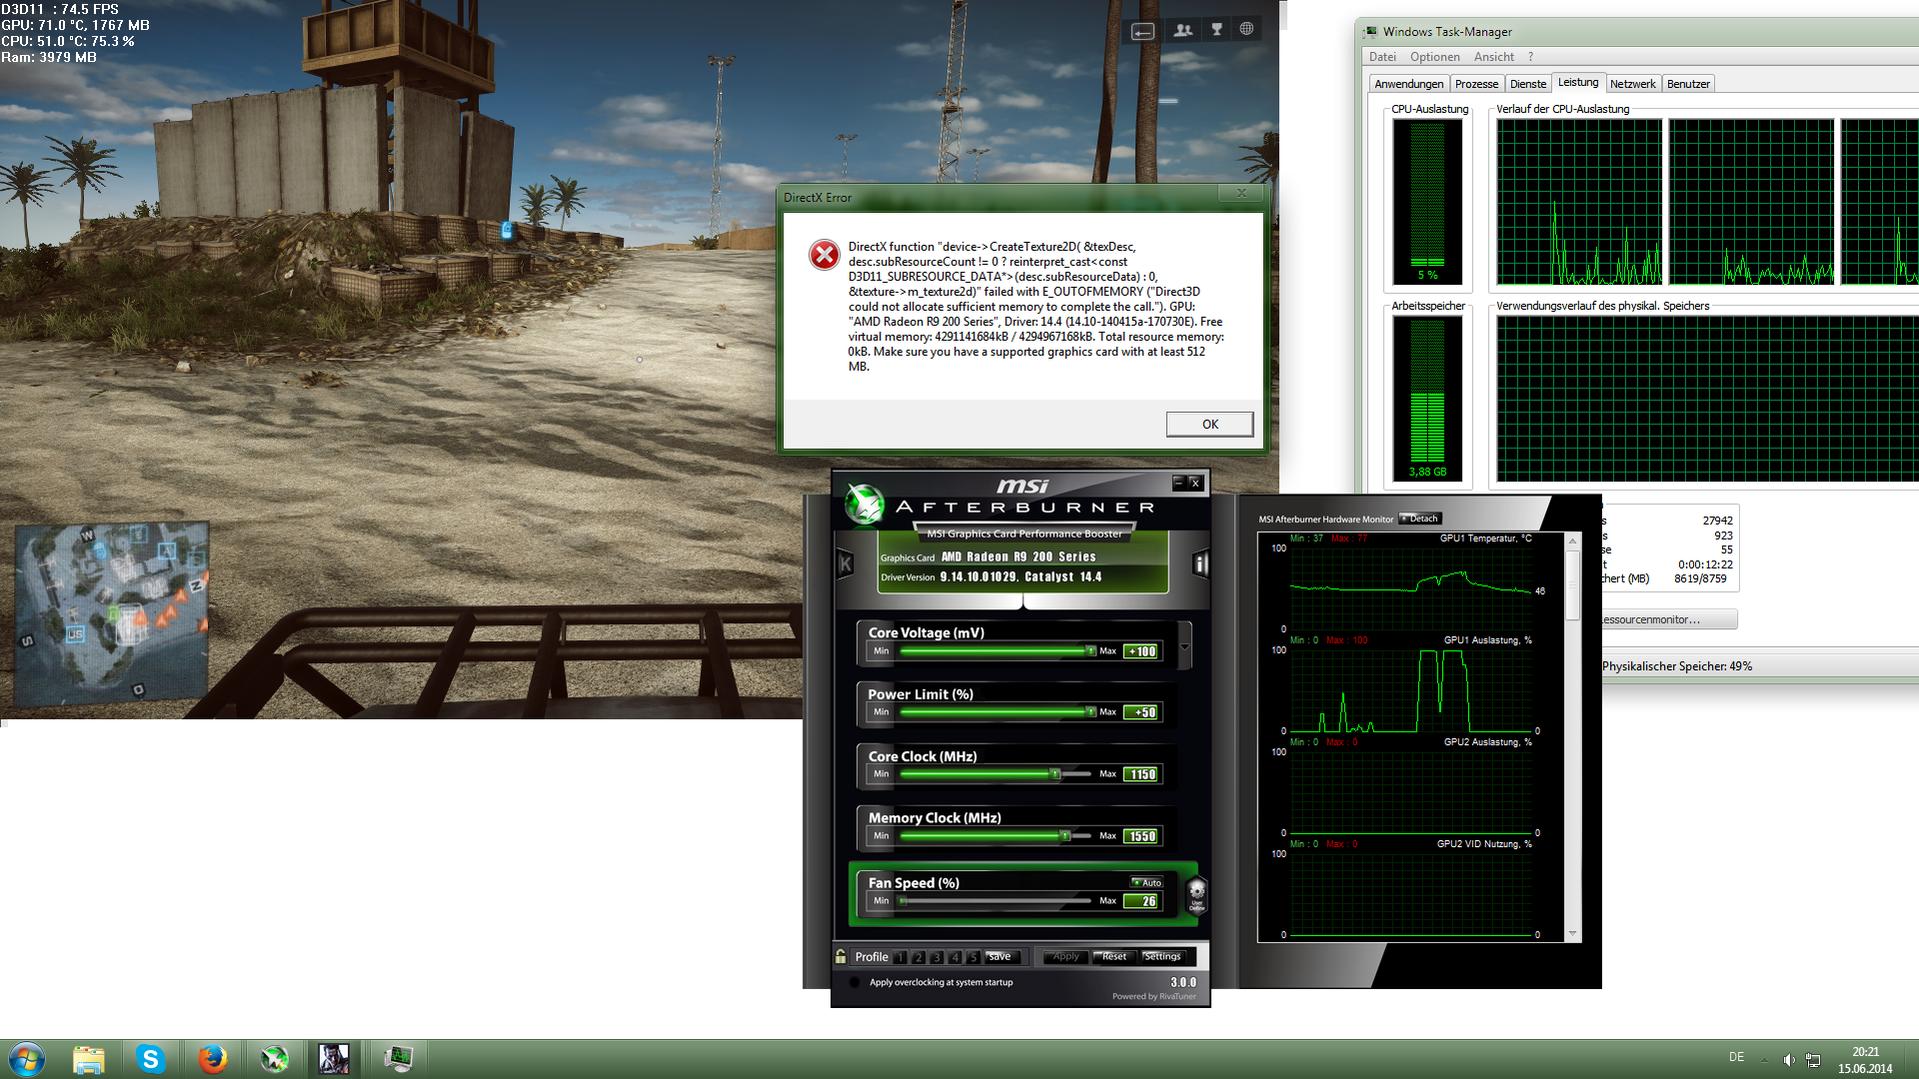Click the volume speaker tray icon
This screenshot has width=1919, height=1079.
[x=1789, y=1059]
